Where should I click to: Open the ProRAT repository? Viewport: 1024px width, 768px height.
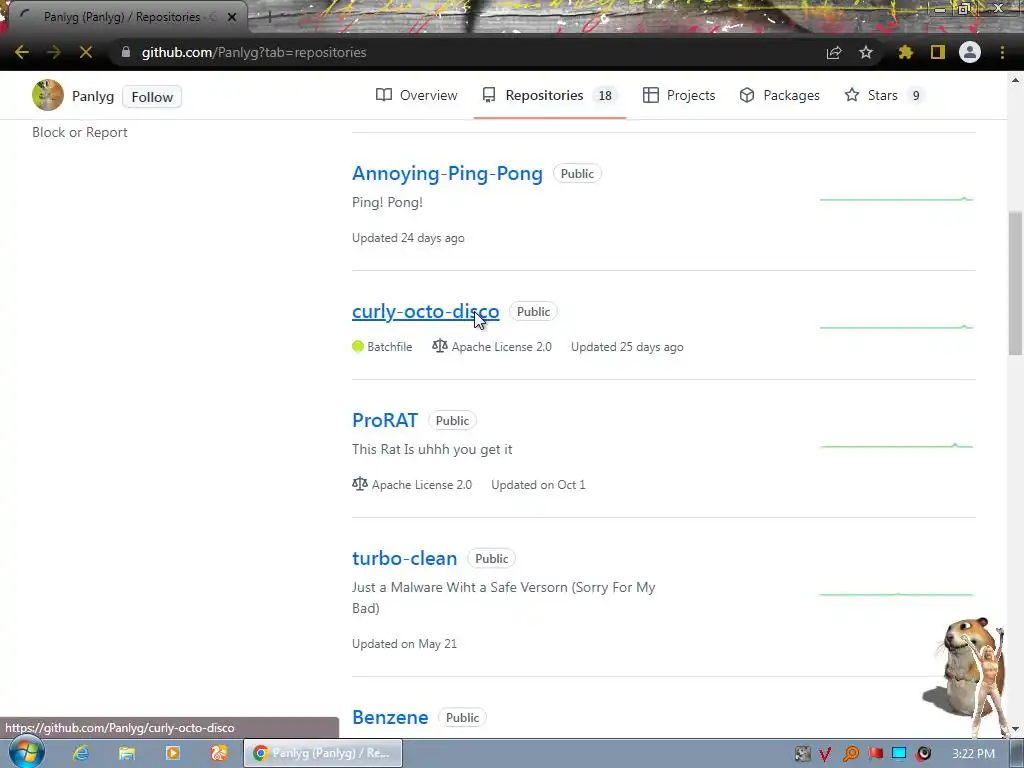click(x=385, y=421)
